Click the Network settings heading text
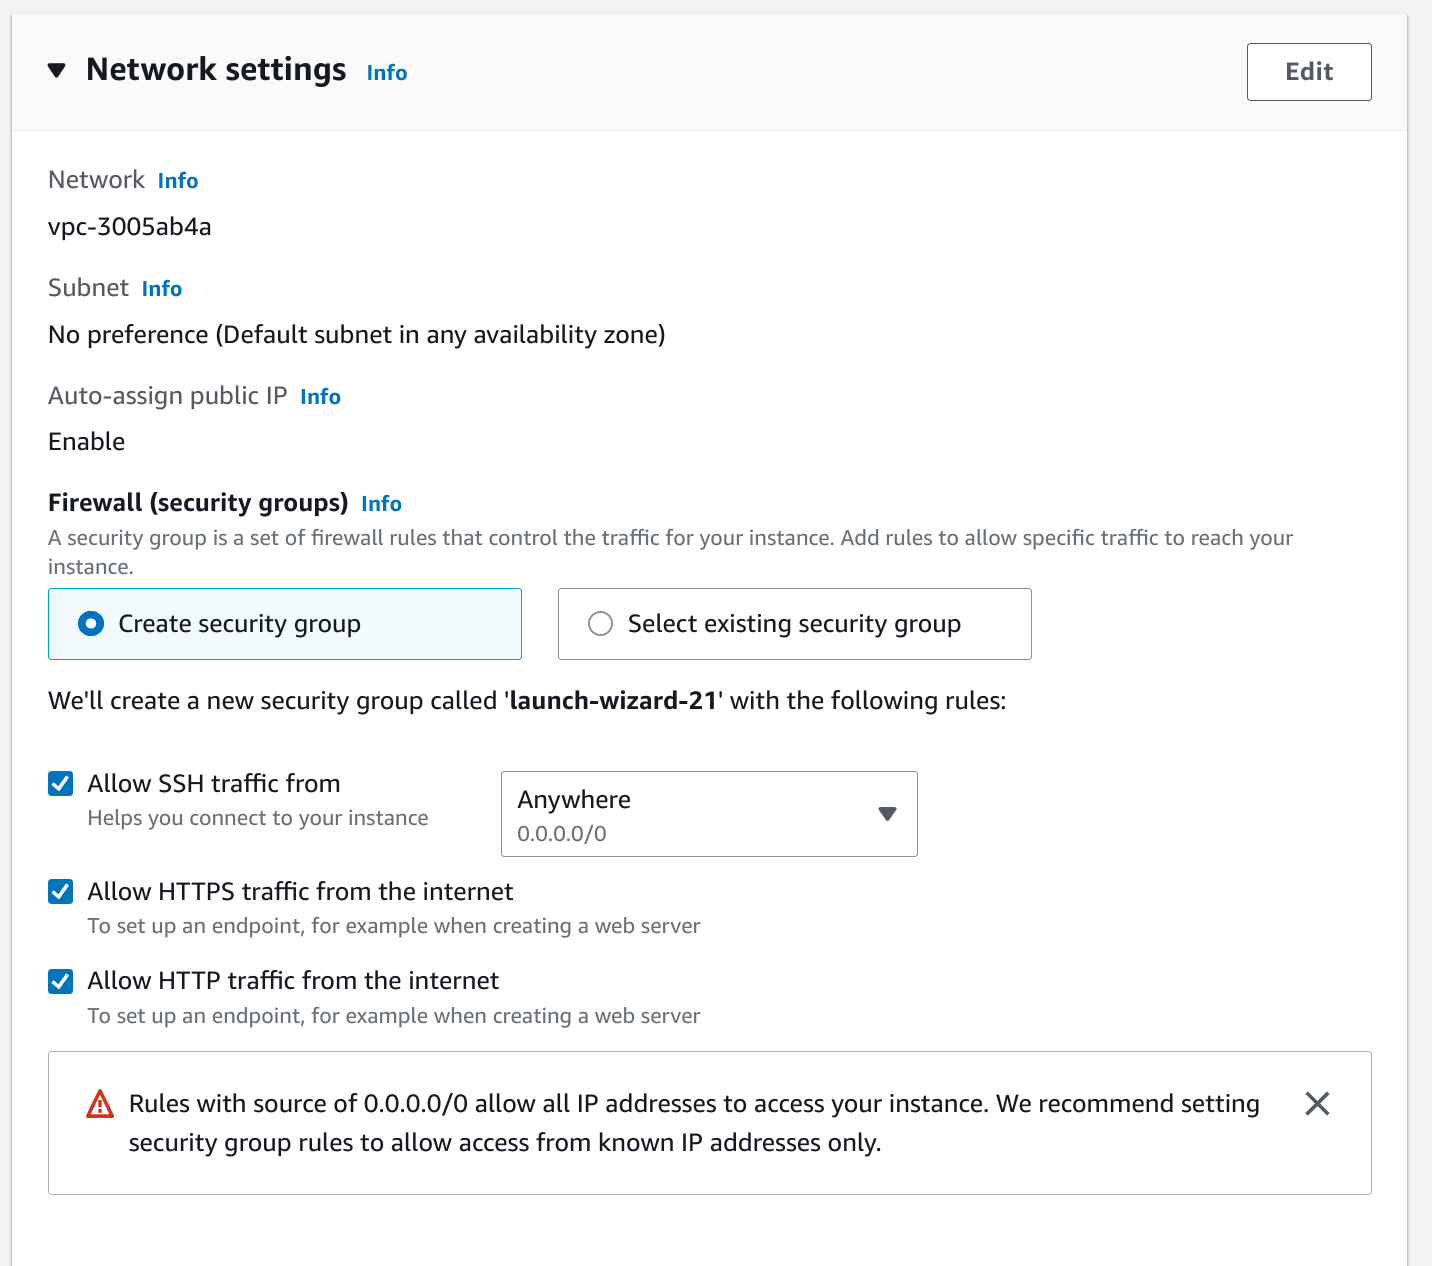1432x1266 pixels. click(216, 70)
